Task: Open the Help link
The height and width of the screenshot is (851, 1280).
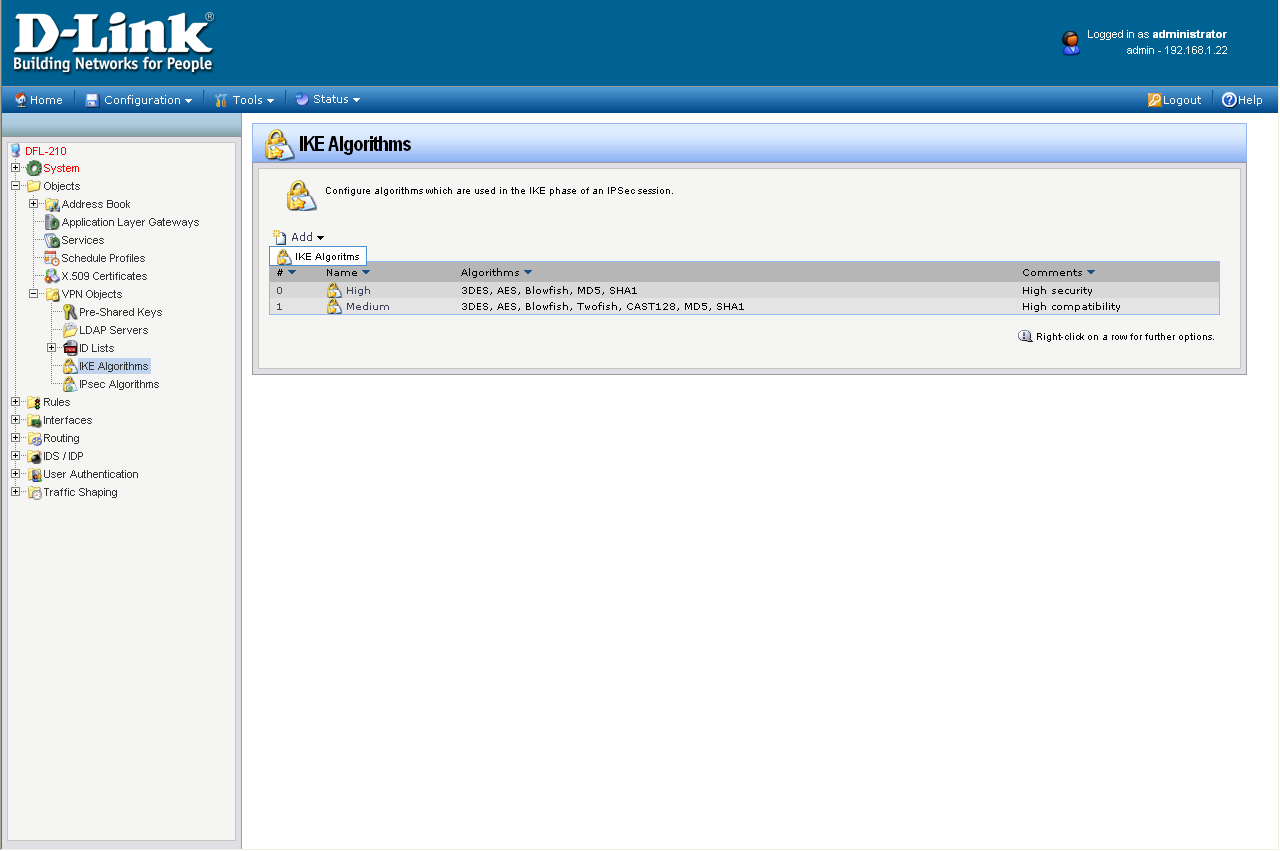Action: point(1242,100)
